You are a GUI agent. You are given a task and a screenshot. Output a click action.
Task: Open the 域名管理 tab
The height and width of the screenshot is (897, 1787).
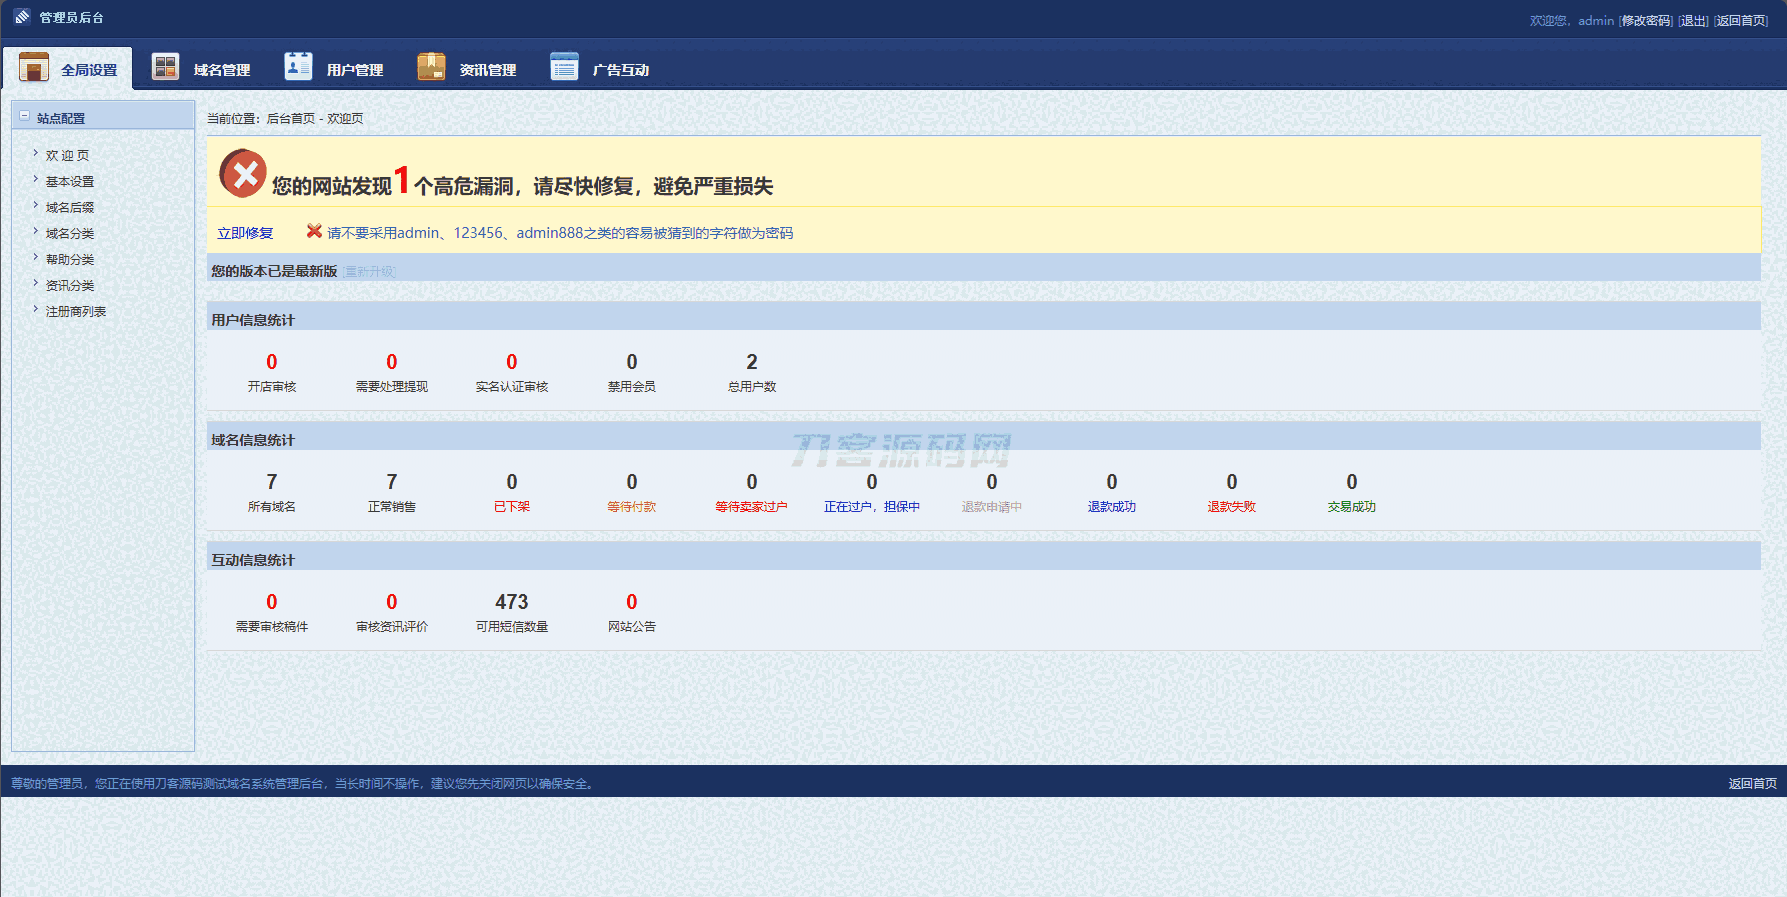point(221,70)
